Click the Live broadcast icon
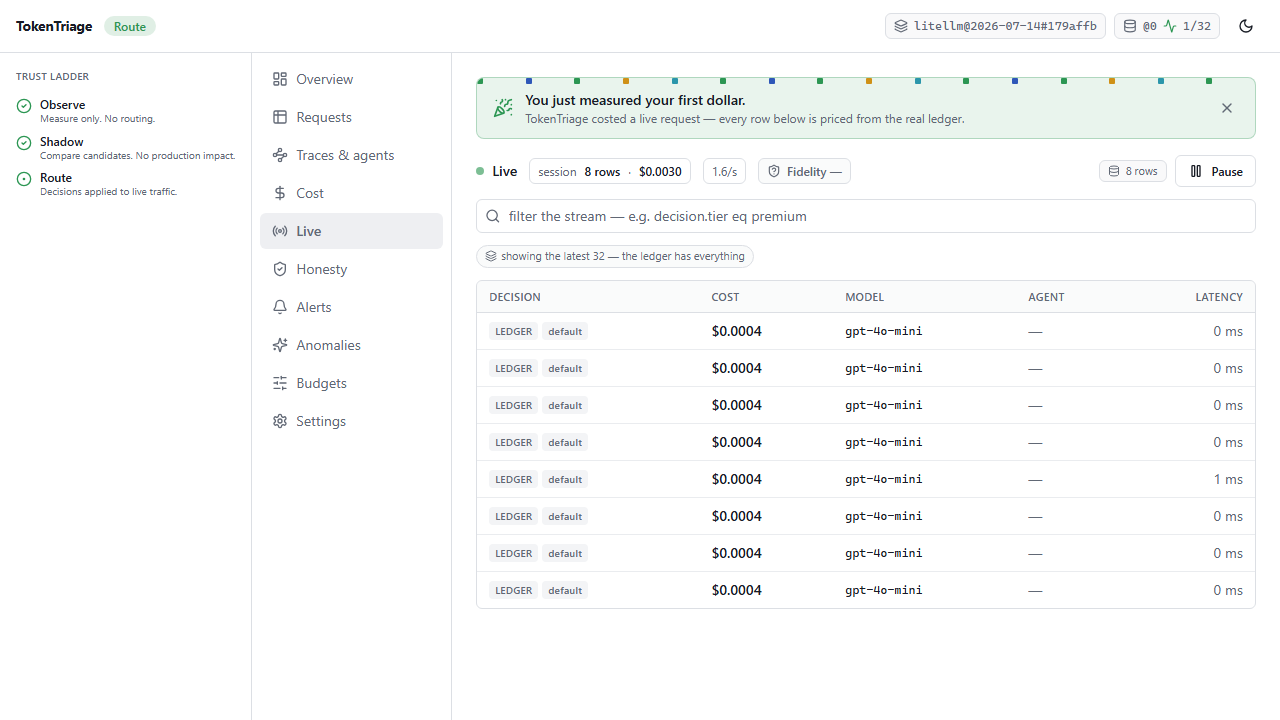Image resolution: width=1280 pixels, height=720 pixels. click(x=280, y=231)
